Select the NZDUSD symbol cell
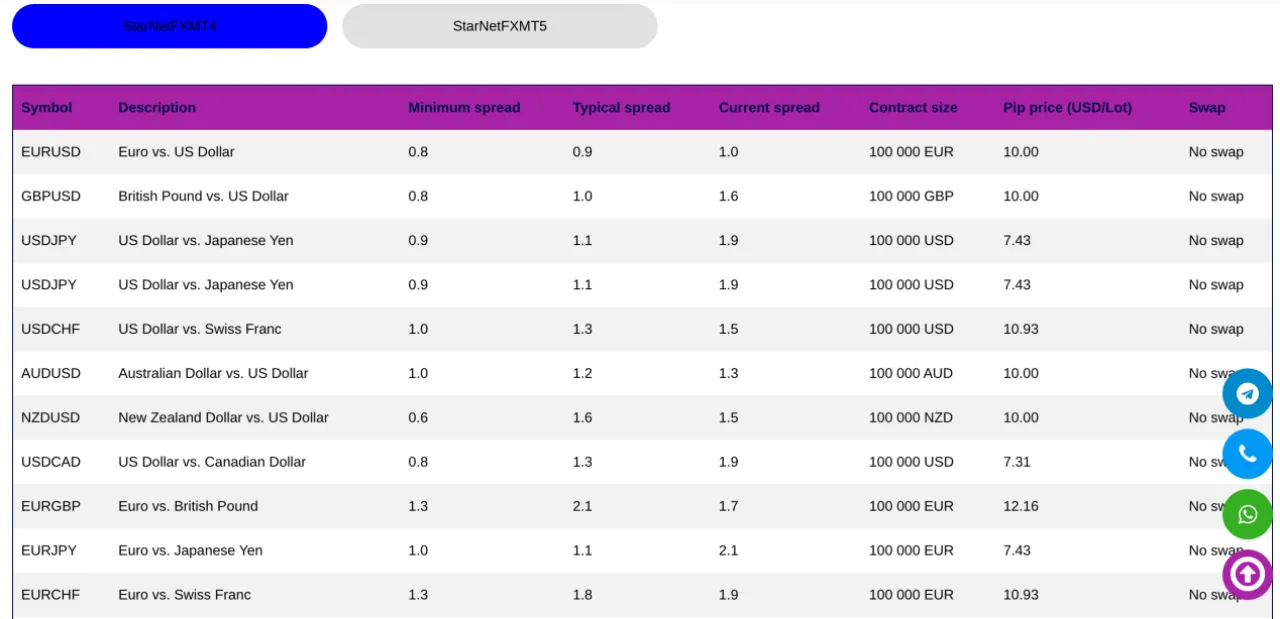The width and height of the screenshot is (1280, 619). click(51, 417)
